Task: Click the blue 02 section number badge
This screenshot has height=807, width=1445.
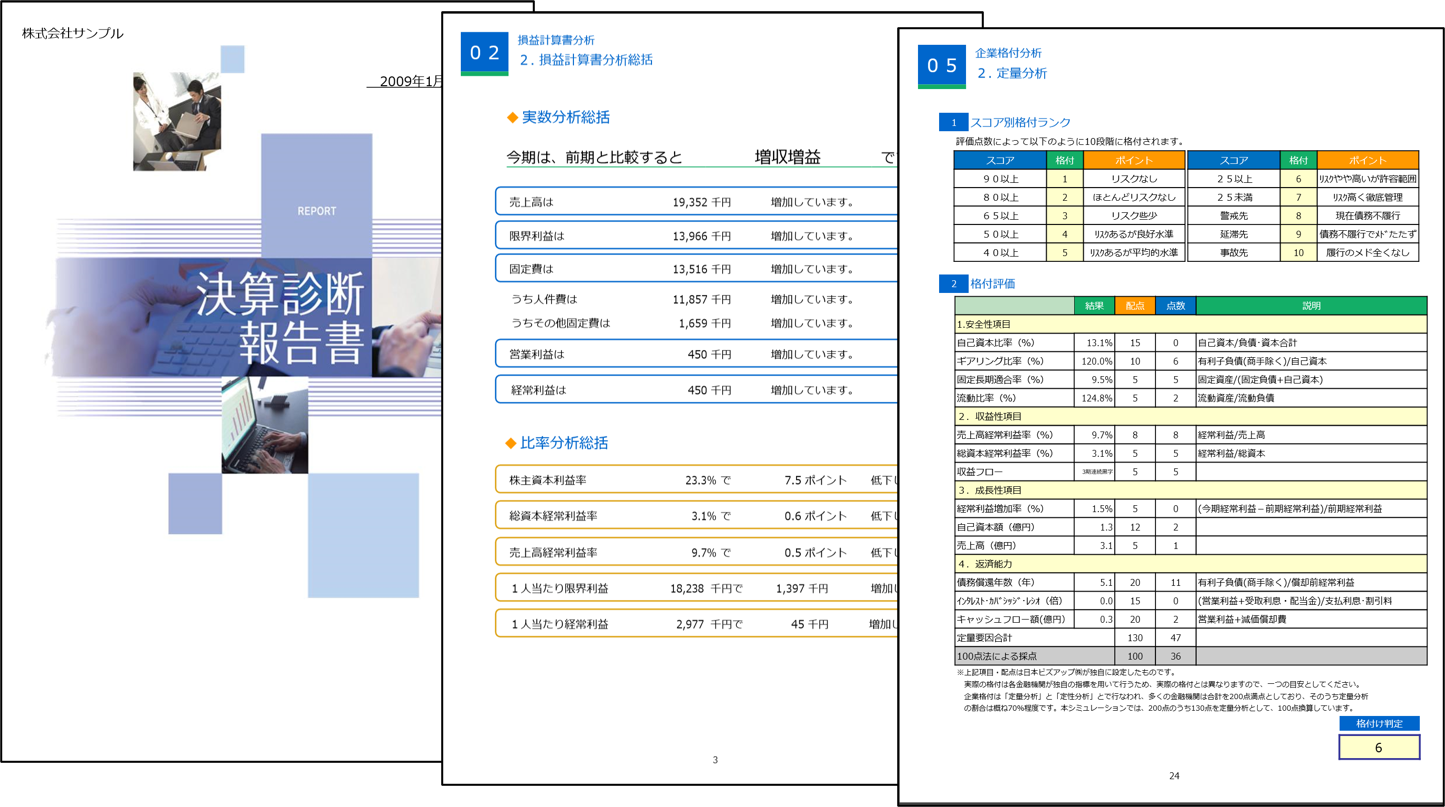Action: [485, 53]
